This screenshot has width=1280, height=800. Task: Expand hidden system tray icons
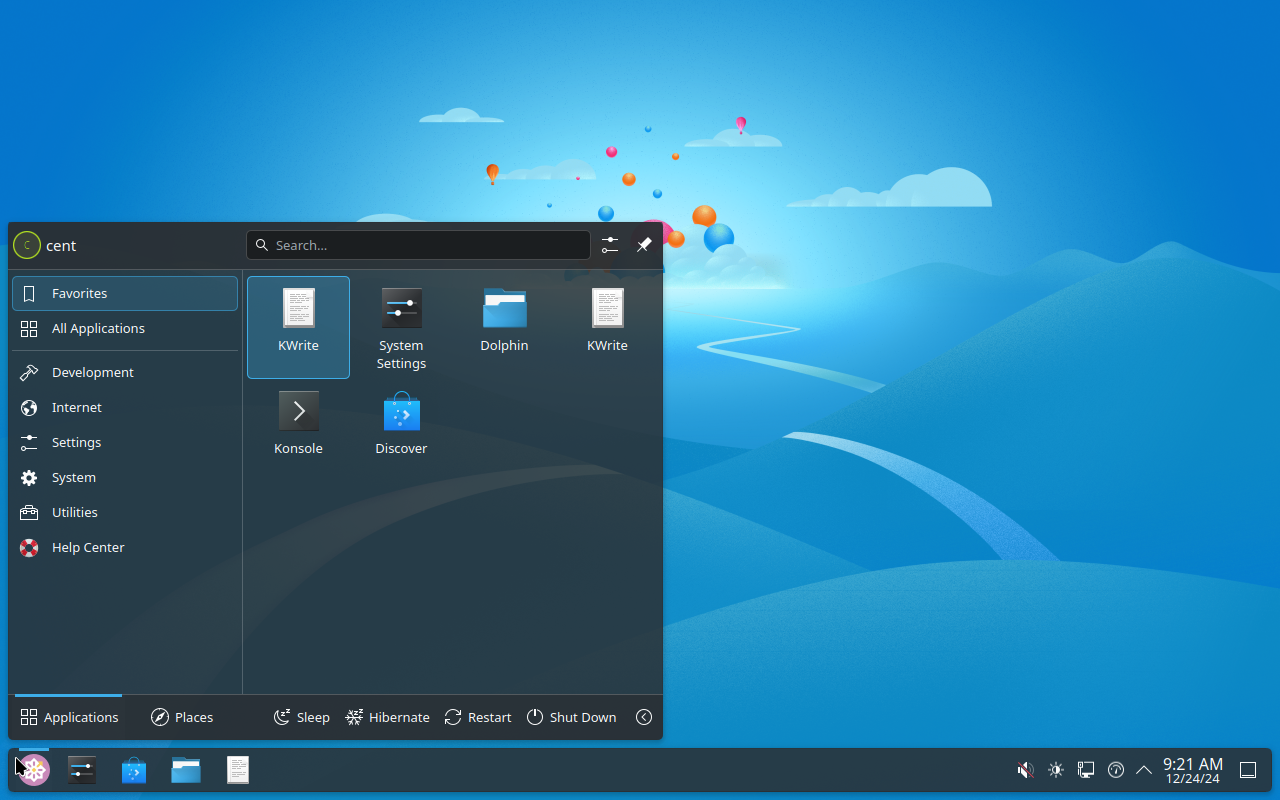tap(1144, 769)
